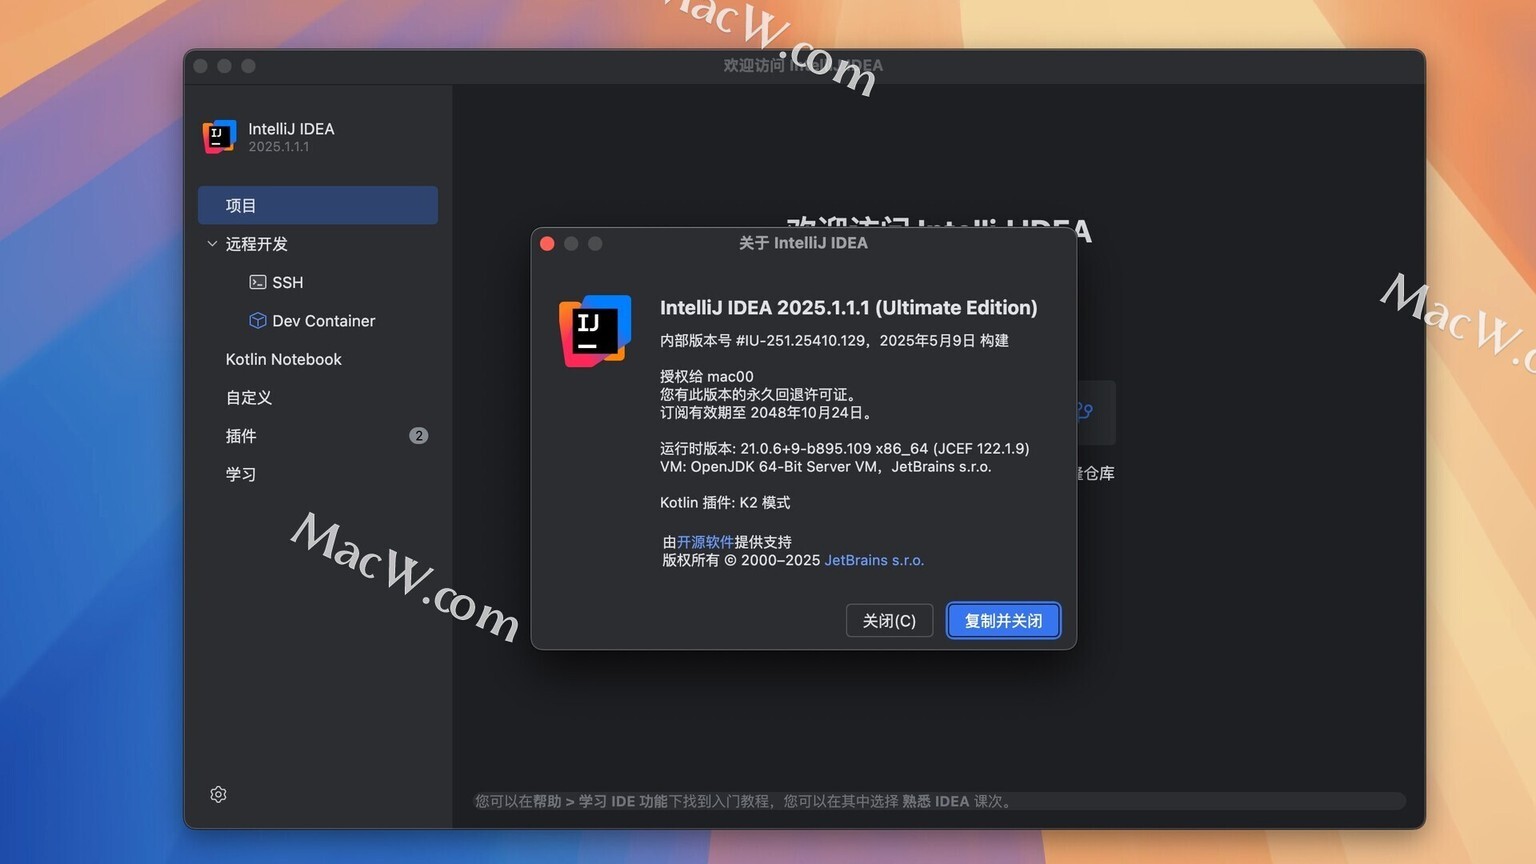Click the SSH terminal icon
The height and width of the screenshot is (864, 1536).
(257, 282)
